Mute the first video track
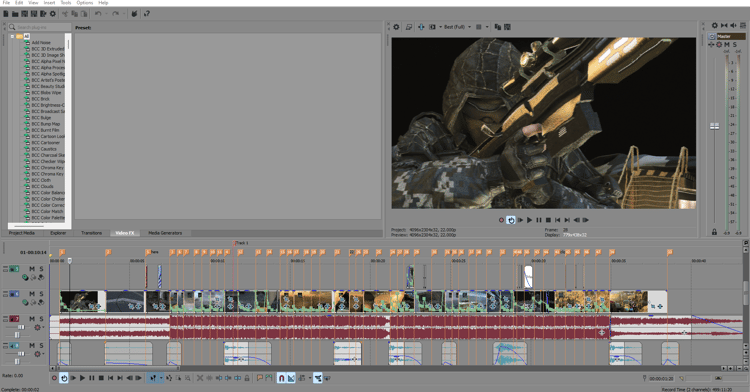Screen dimensions: 750x392 pyautogui.click(x=32, y=269)
